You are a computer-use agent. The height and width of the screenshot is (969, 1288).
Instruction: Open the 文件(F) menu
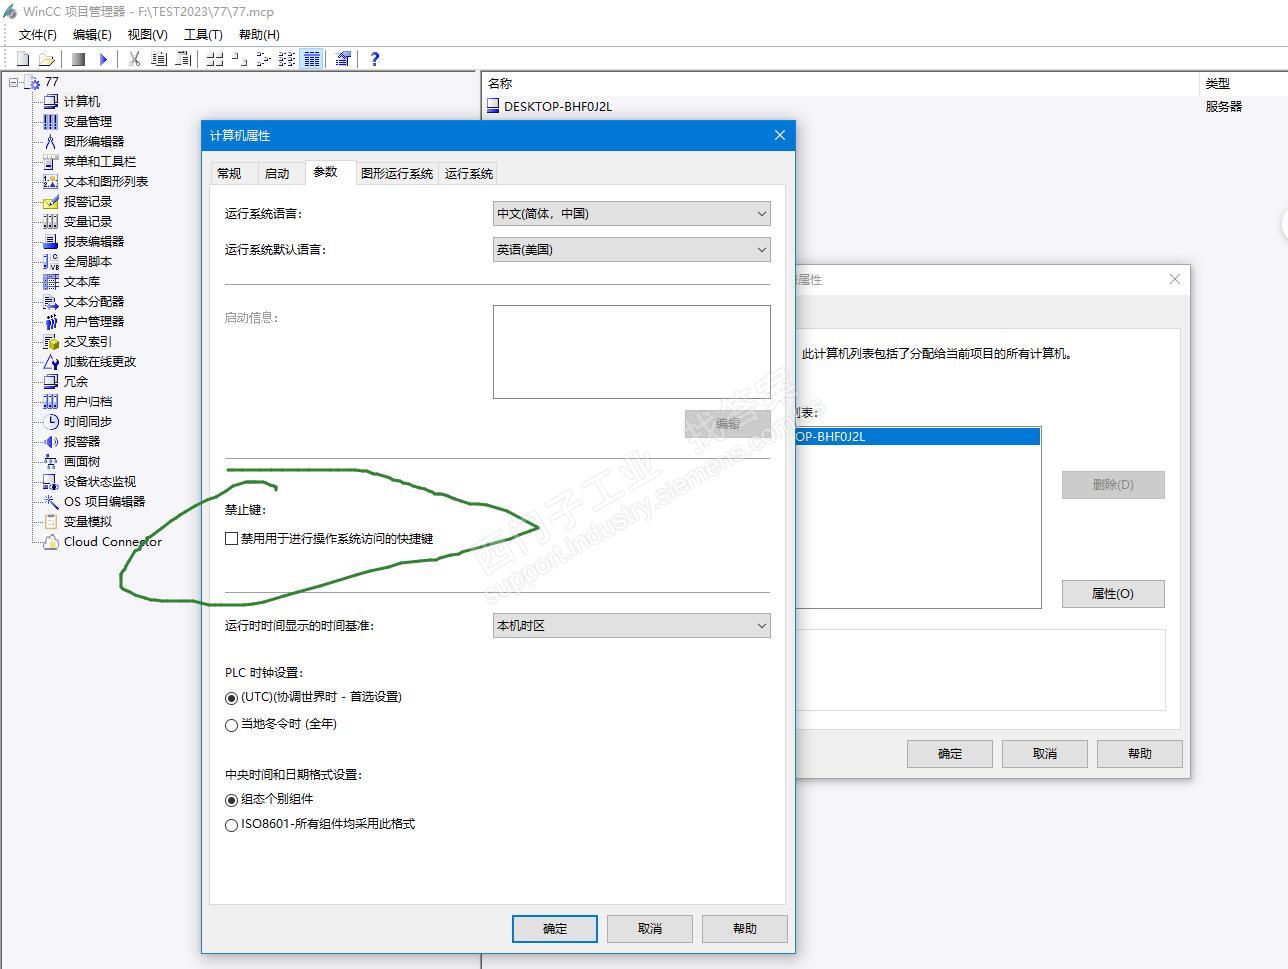(38, 34)
